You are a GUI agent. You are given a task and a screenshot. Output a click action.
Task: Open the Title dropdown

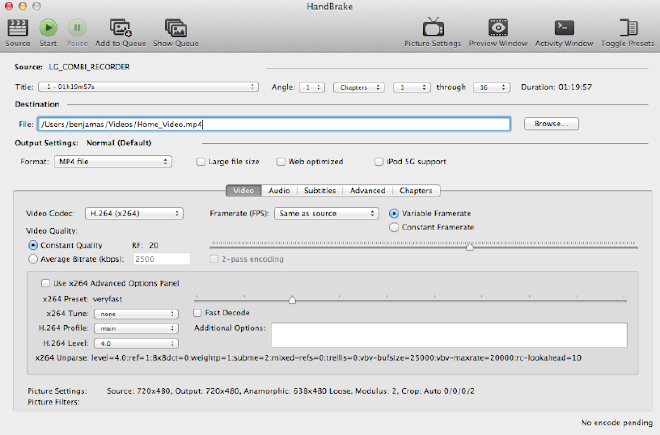[148, 87]
